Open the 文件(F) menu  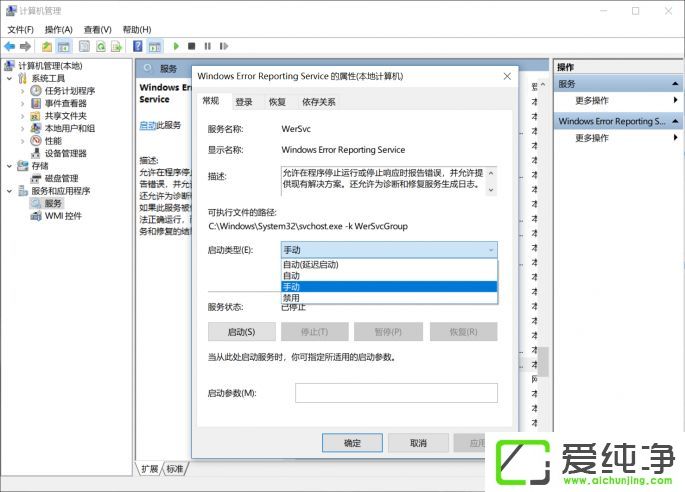[21, 30]
